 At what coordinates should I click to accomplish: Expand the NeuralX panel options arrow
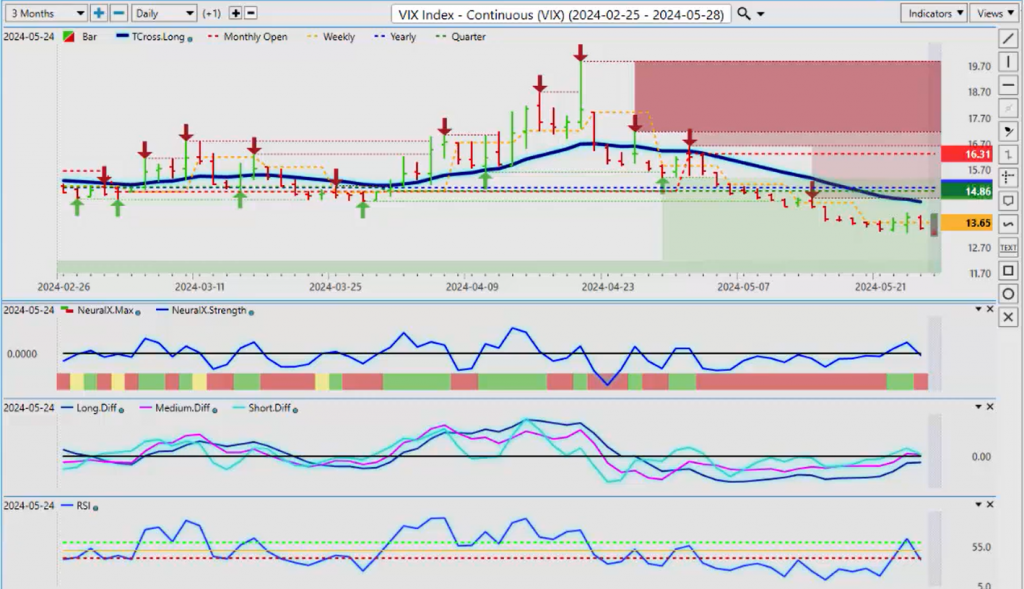click(977, 311)
